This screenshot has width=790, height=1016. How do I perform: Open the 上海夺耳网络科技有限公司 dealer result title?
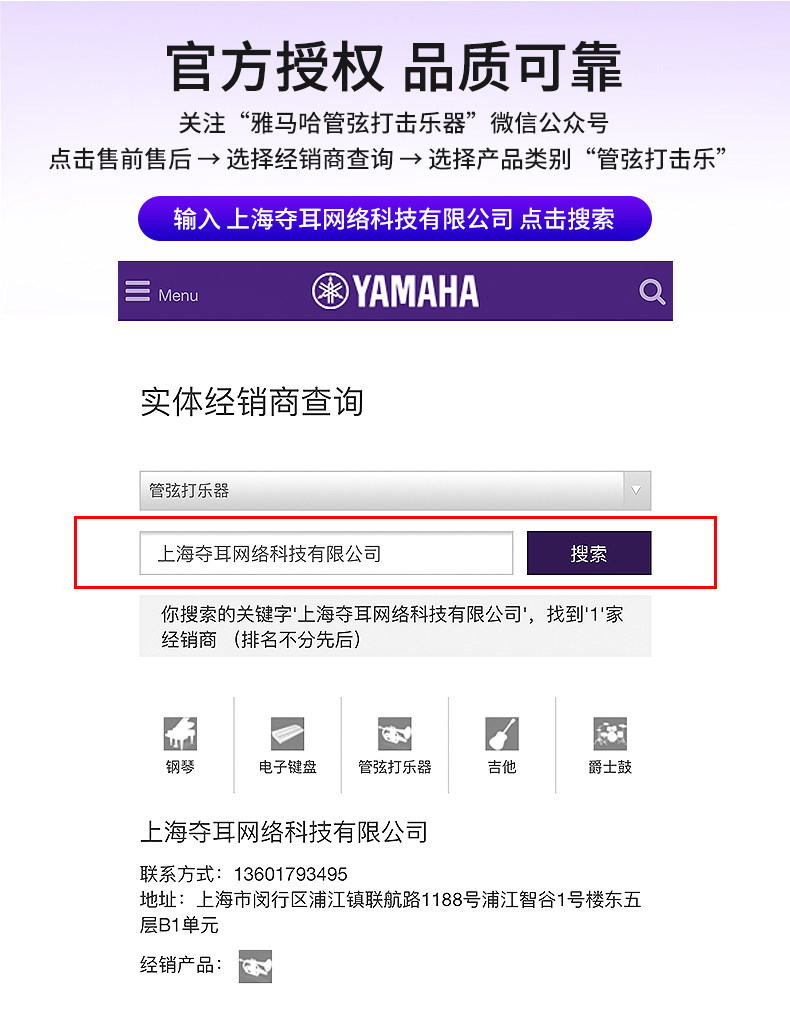coord(284,832)
